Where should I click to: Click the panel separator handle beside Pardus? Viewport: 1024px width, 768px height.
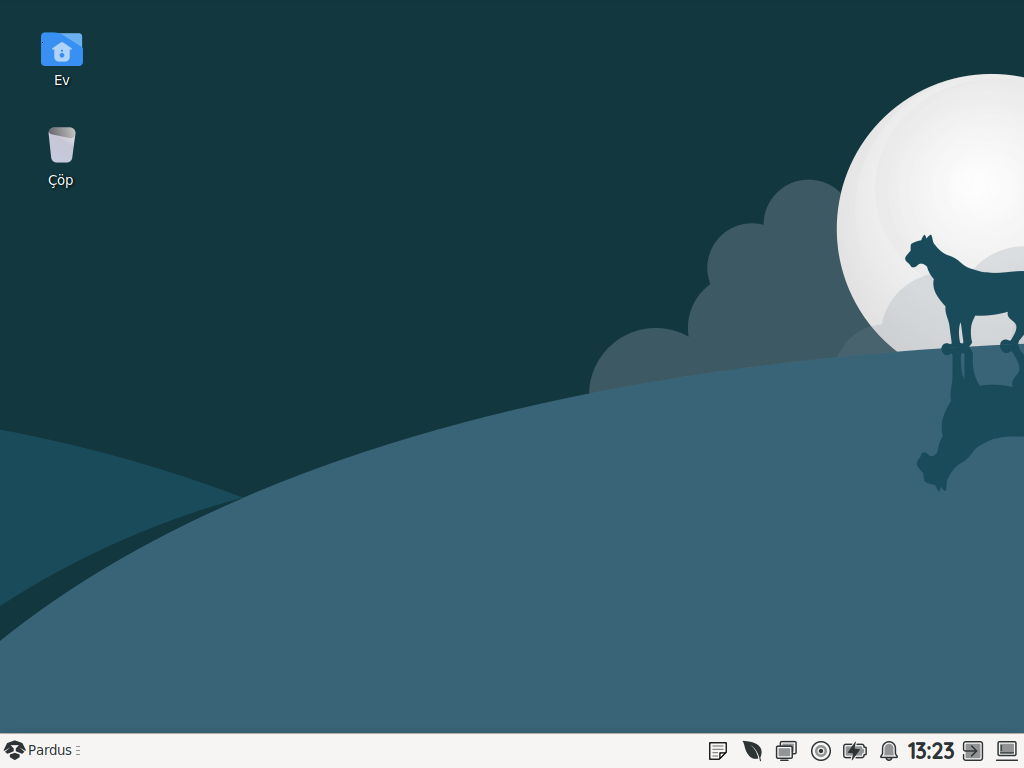pos(78,750)
